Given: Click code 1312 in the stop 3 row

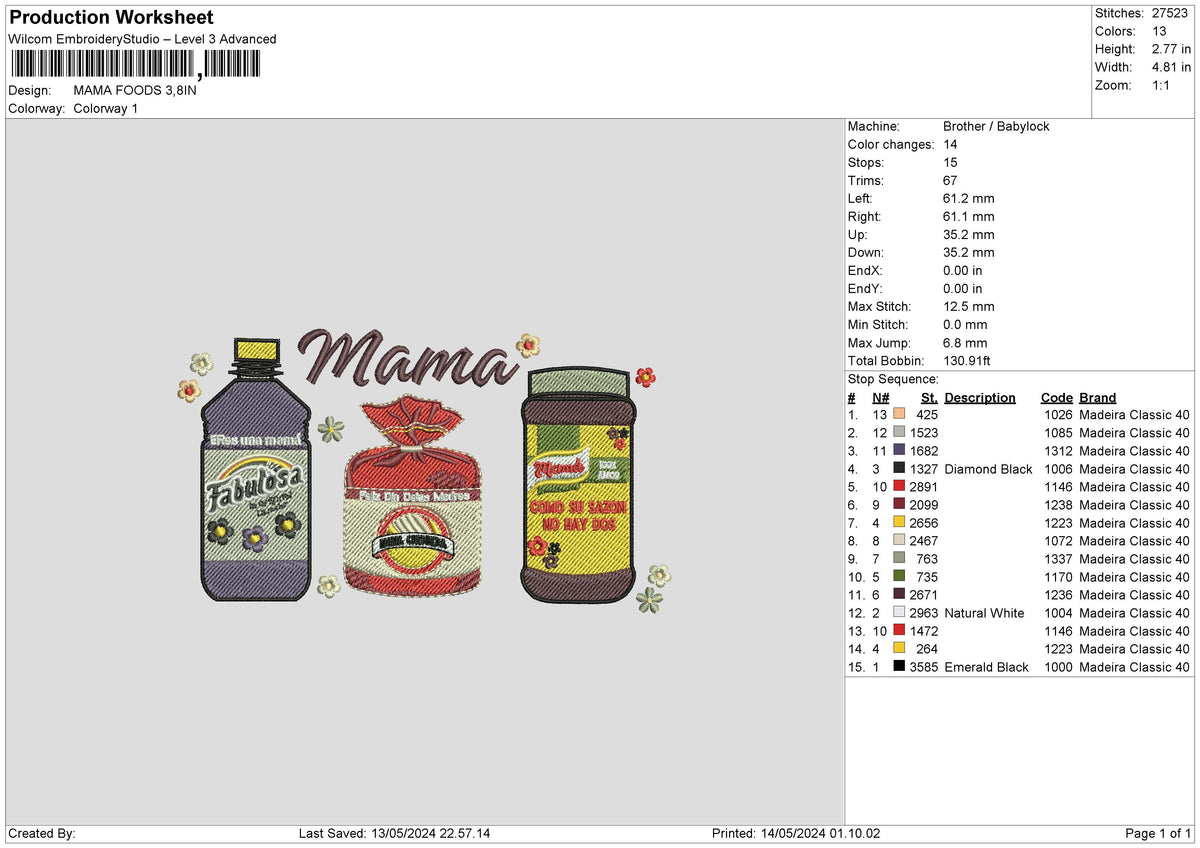Looking at the screenshot, I should pos(1058,450).
